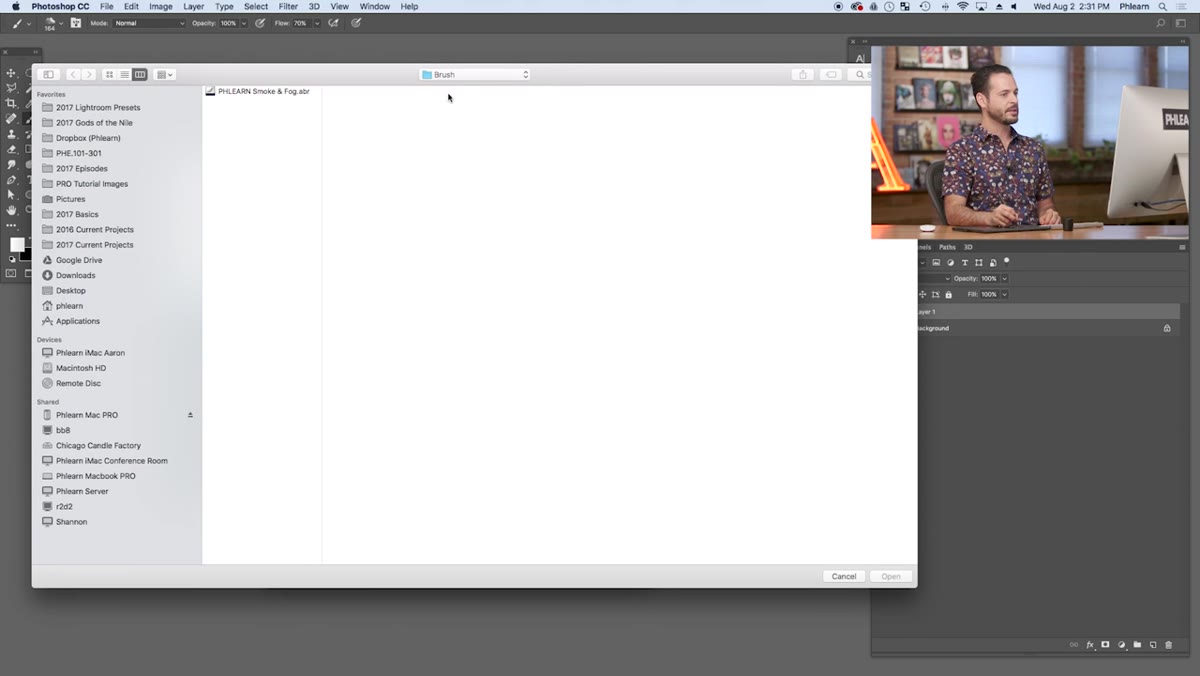This screenshot has height=676, width=1200.
Task: Open the Flow slider dropdown
Action: click(315, 23)
